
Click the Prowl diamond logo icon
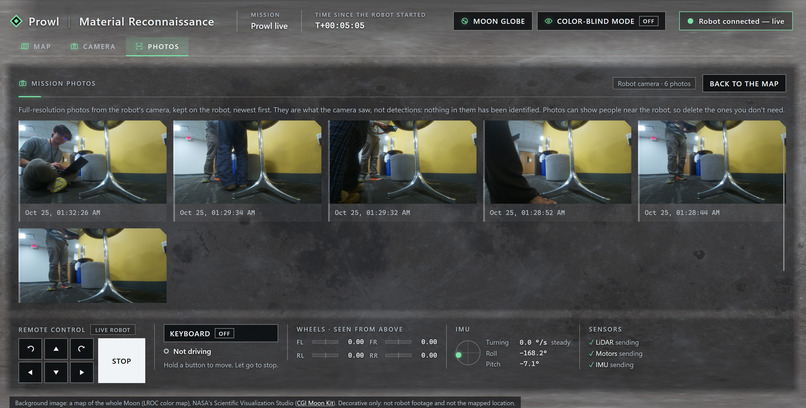pos(16,22)
